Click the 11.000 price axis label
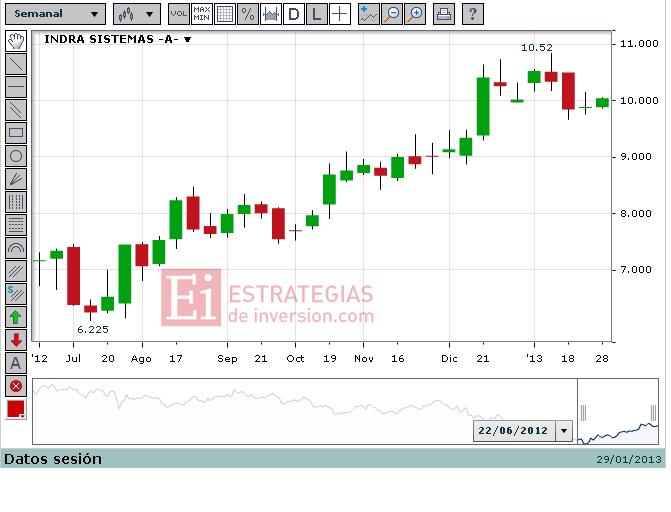Viewport: 671px width, 512px height. point(639,44)
